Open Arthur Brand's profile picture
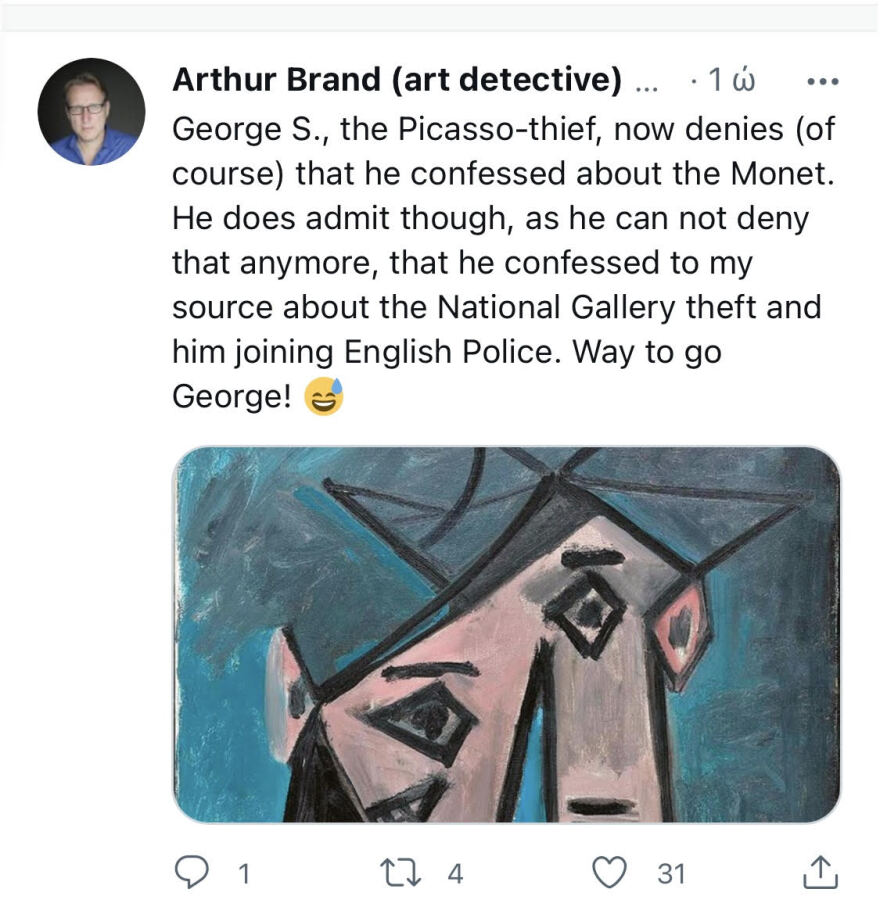880x914 pixels. pos(91,112)
